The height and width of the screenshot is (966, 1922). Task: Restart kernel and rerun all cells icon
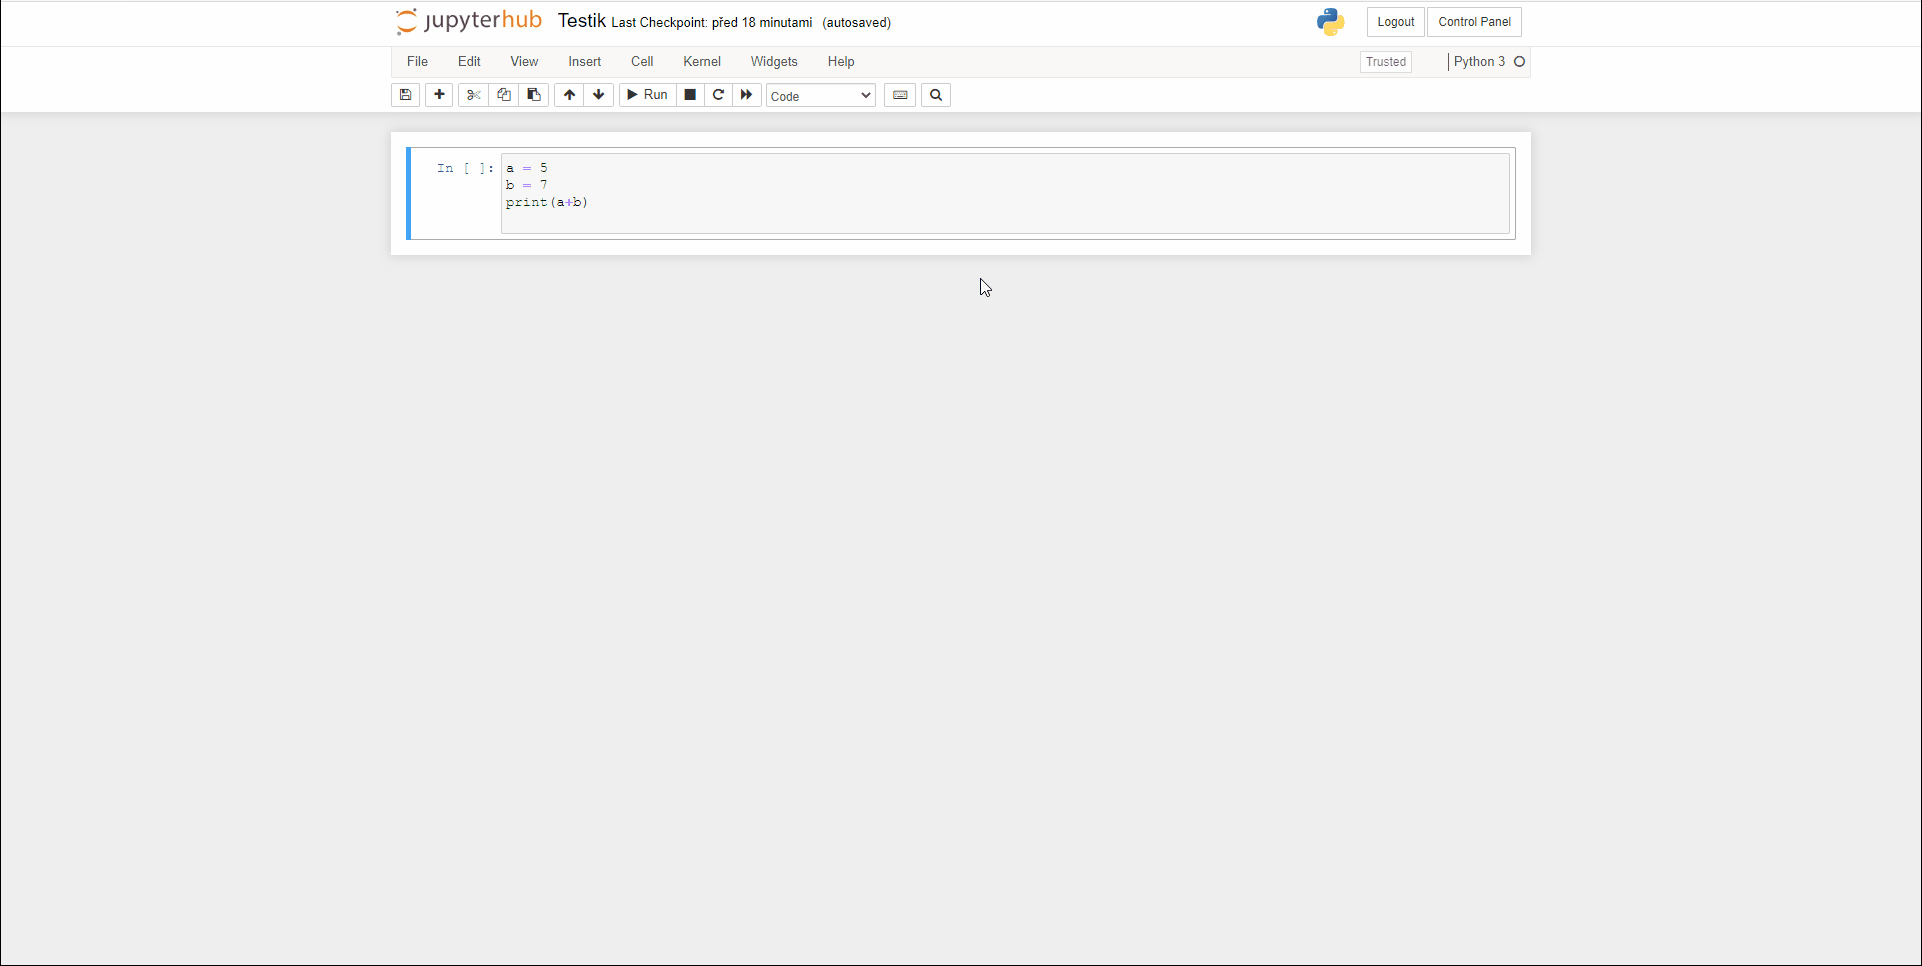[746, 95]
